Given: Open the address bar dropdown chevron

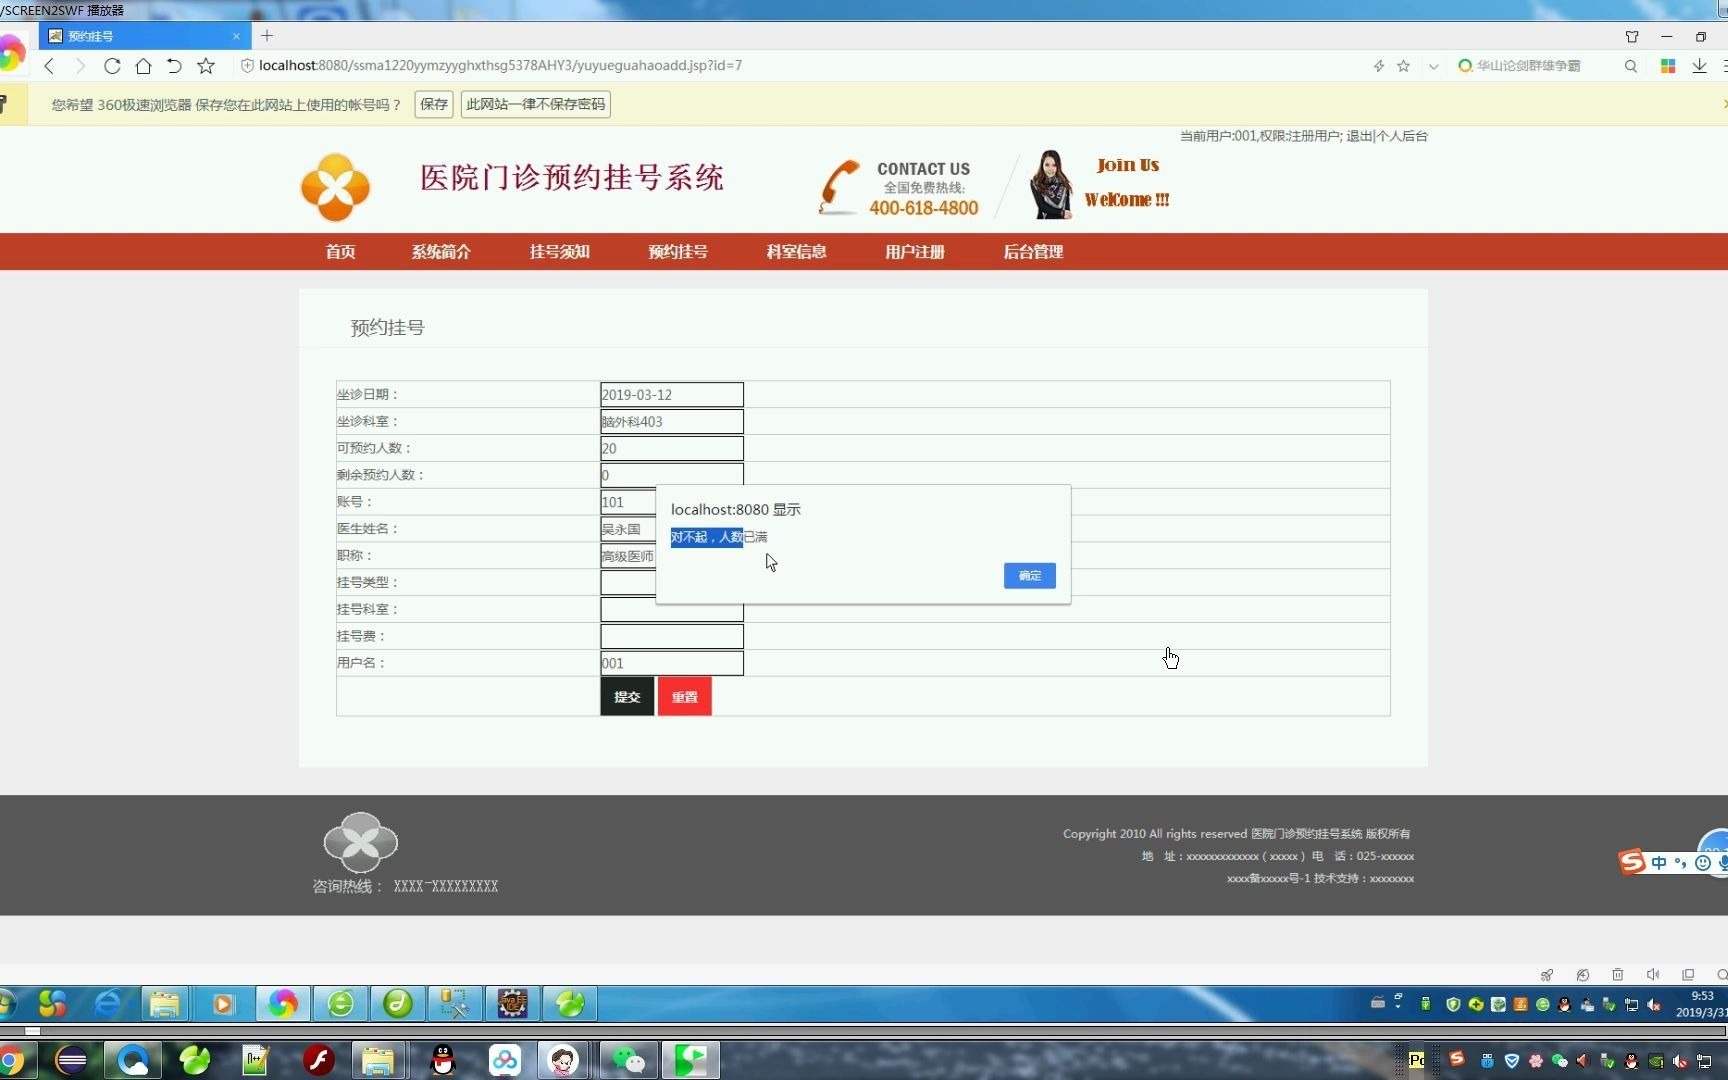Looking at the screenshot, I should 1433,66.
